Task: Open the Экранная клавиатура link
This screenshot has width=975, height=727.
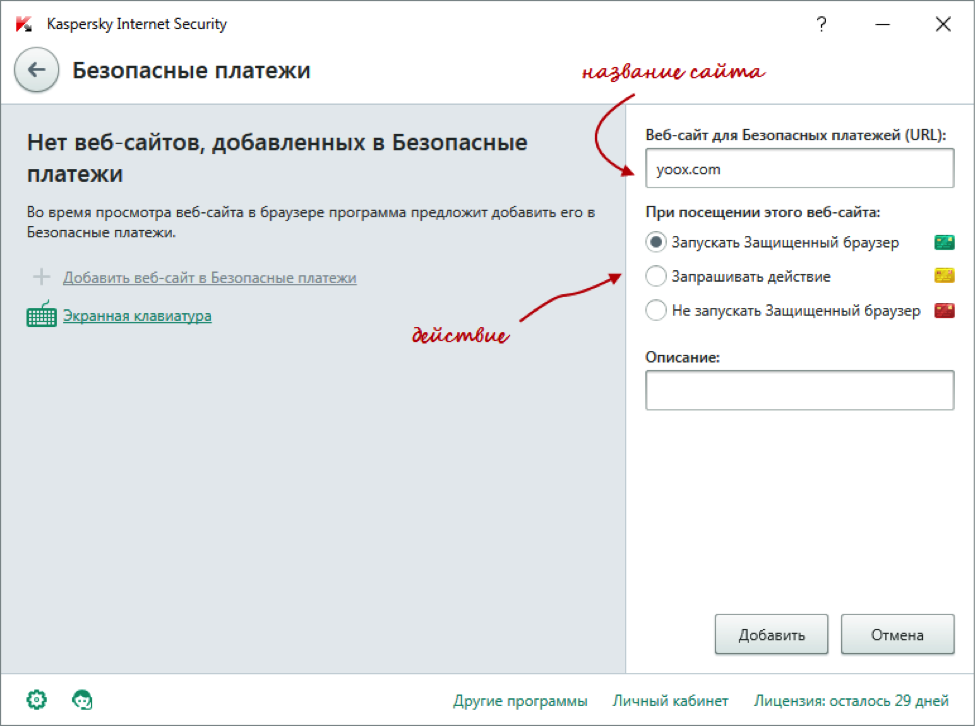Action: [137, 315]
